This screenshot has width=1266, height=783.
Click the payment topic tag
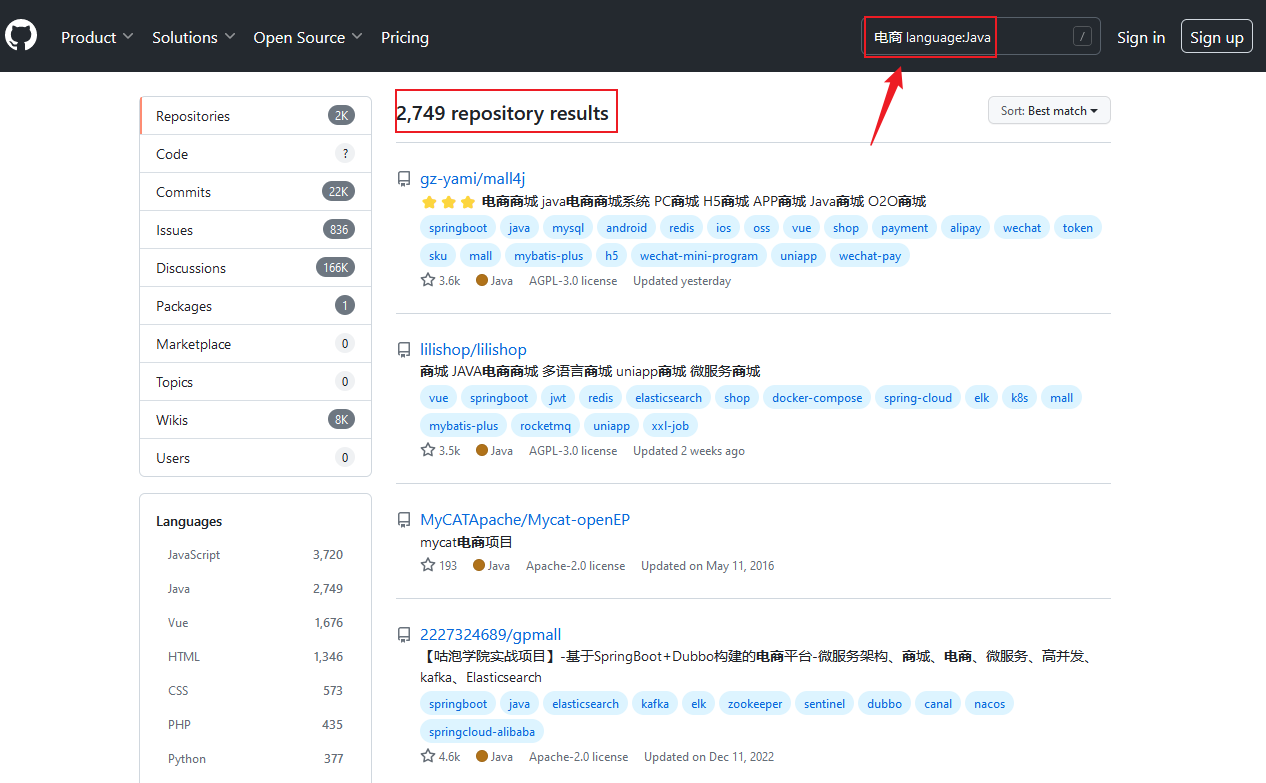pos(905,228)
